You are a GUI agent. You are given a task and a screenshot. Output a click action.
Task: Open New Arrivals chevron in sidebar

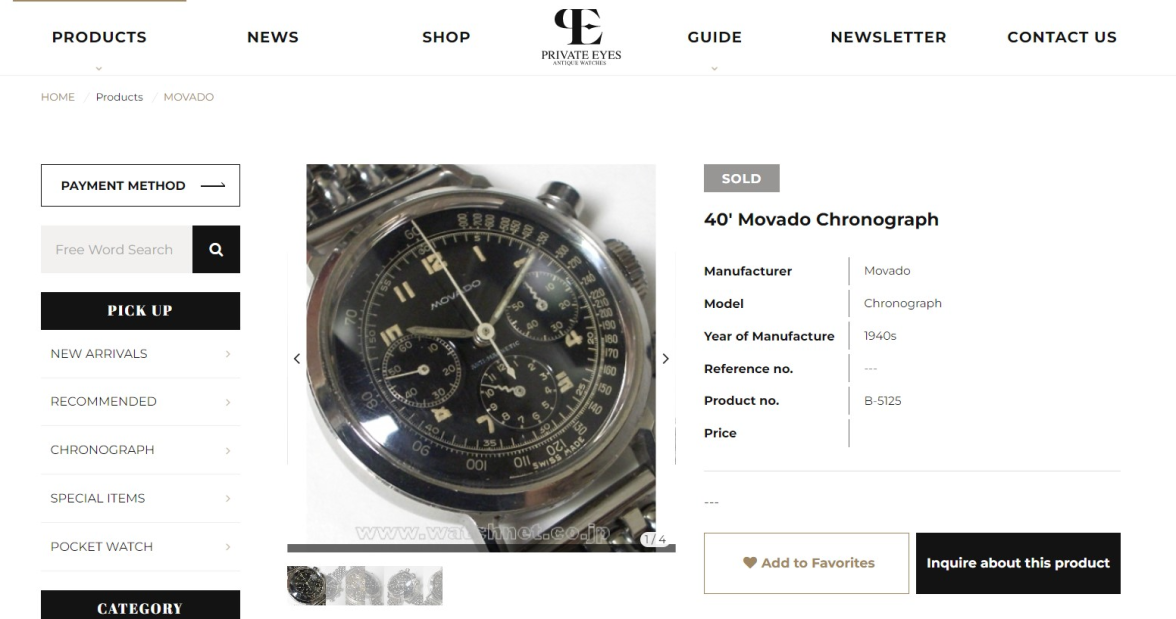pos(228,354)
